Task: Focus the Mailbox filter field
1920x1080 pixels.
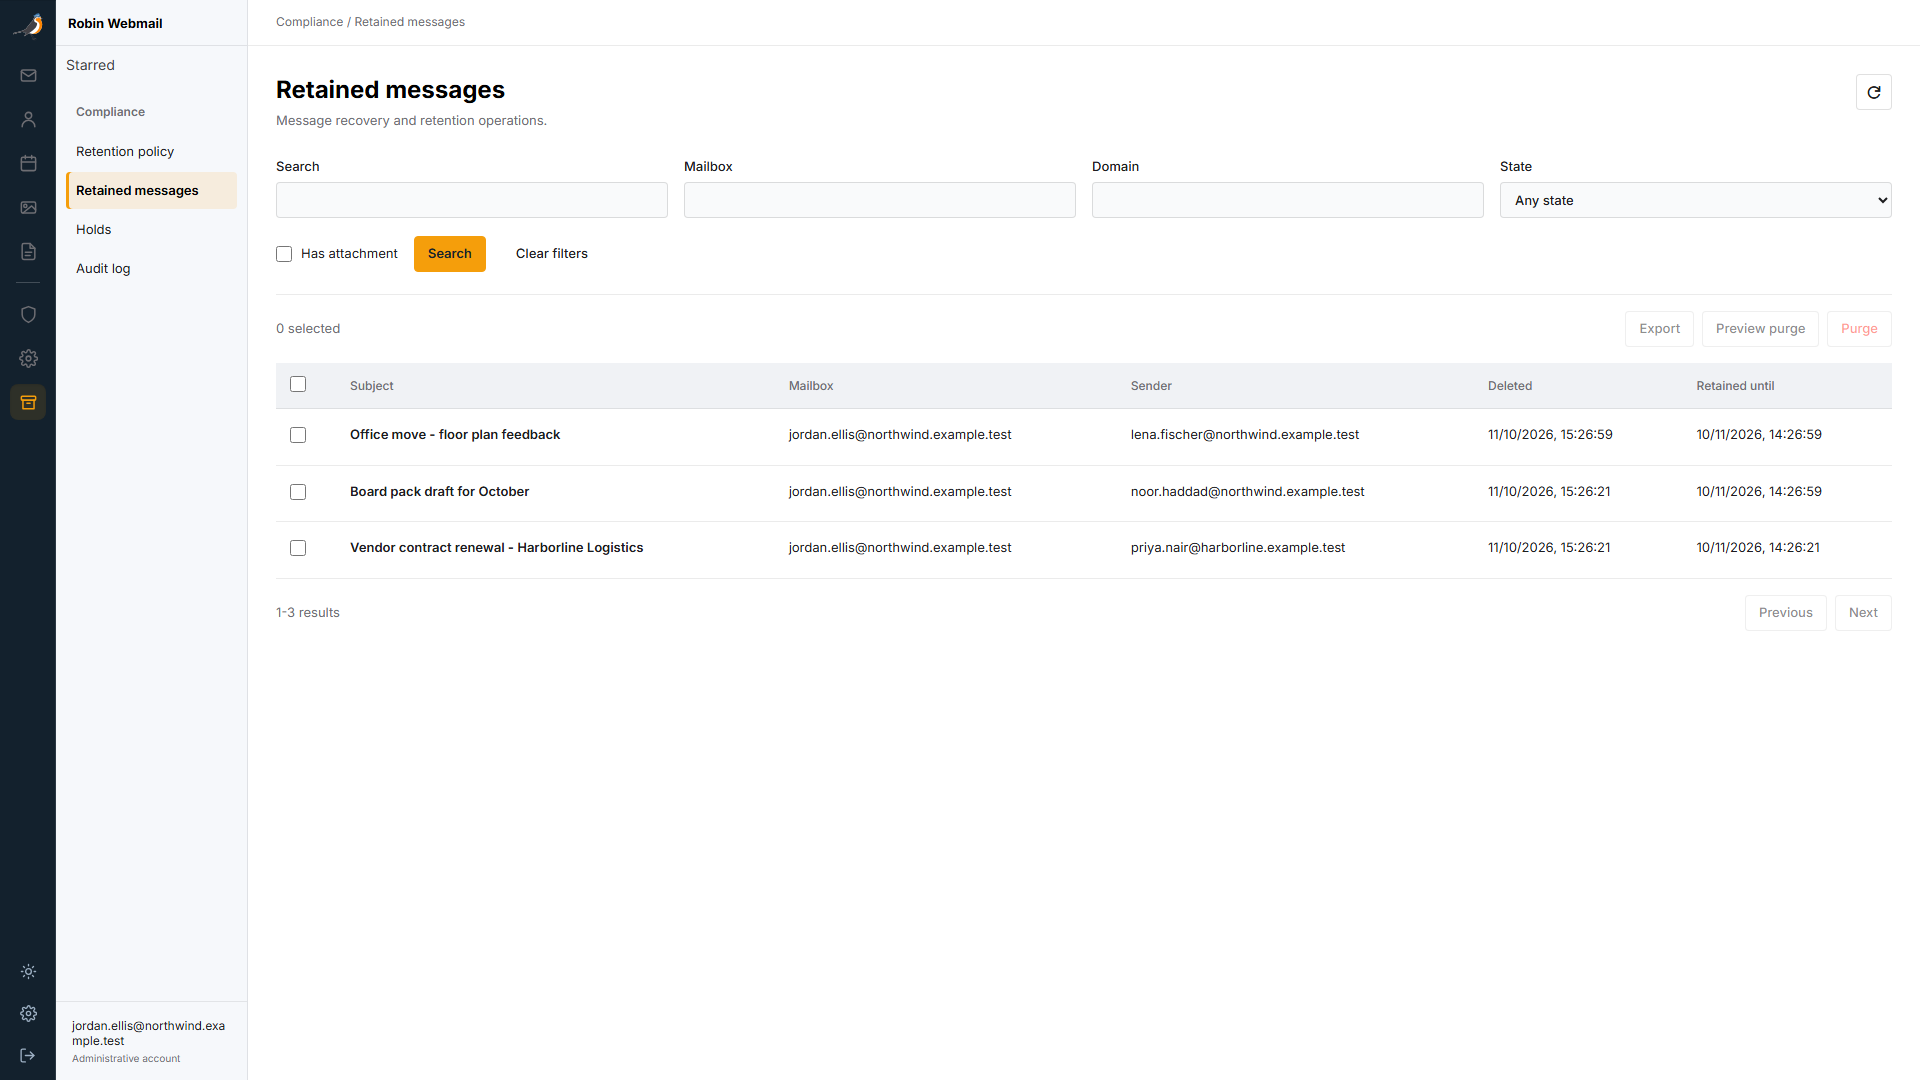Action: (x=880, y=200)
